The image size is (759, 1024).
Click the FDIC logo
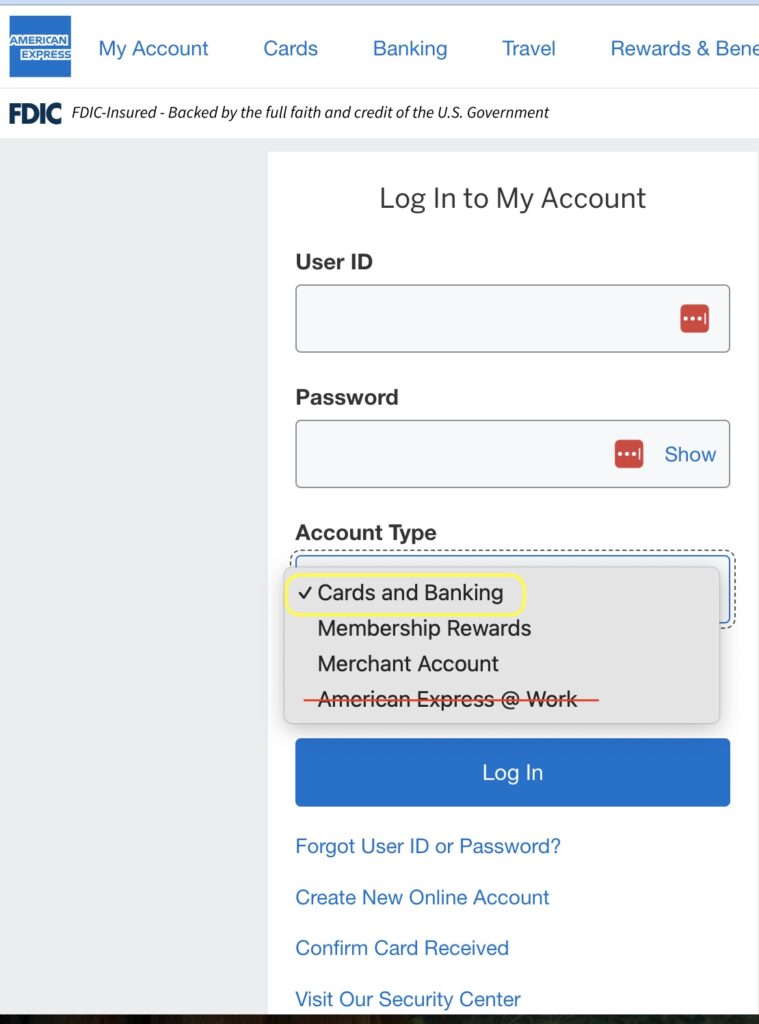point(35,113)
